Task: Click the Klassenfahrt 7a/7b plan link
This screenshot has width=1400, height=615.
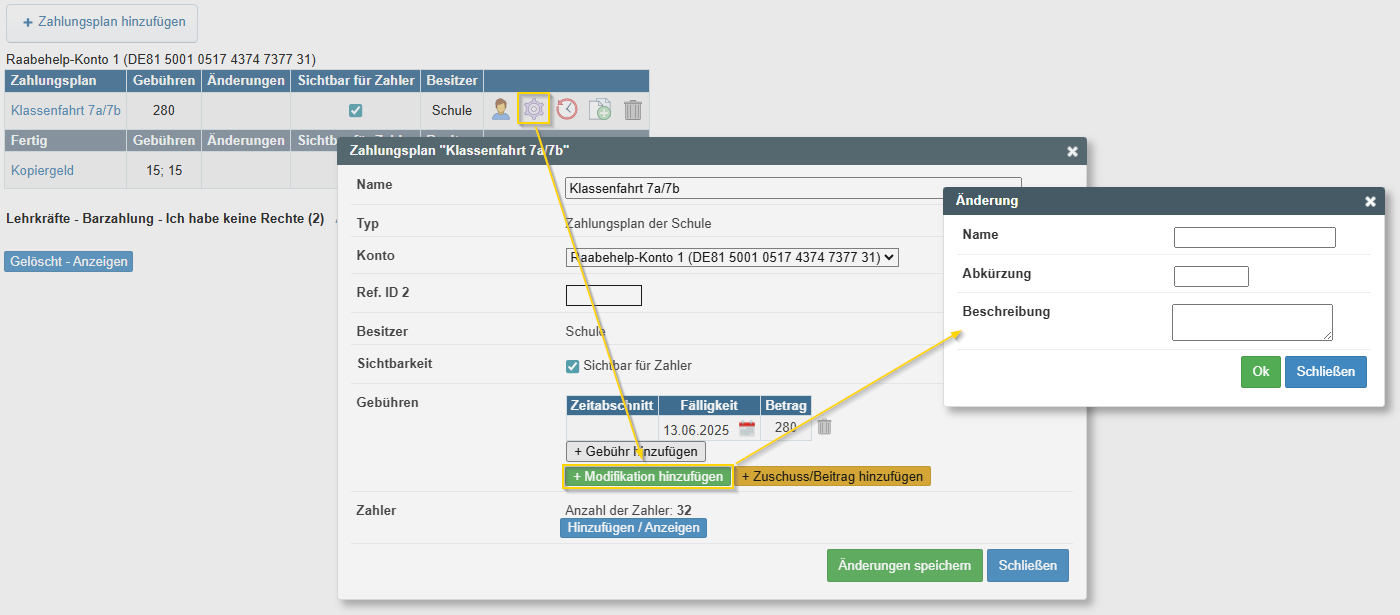Action: 65,110
